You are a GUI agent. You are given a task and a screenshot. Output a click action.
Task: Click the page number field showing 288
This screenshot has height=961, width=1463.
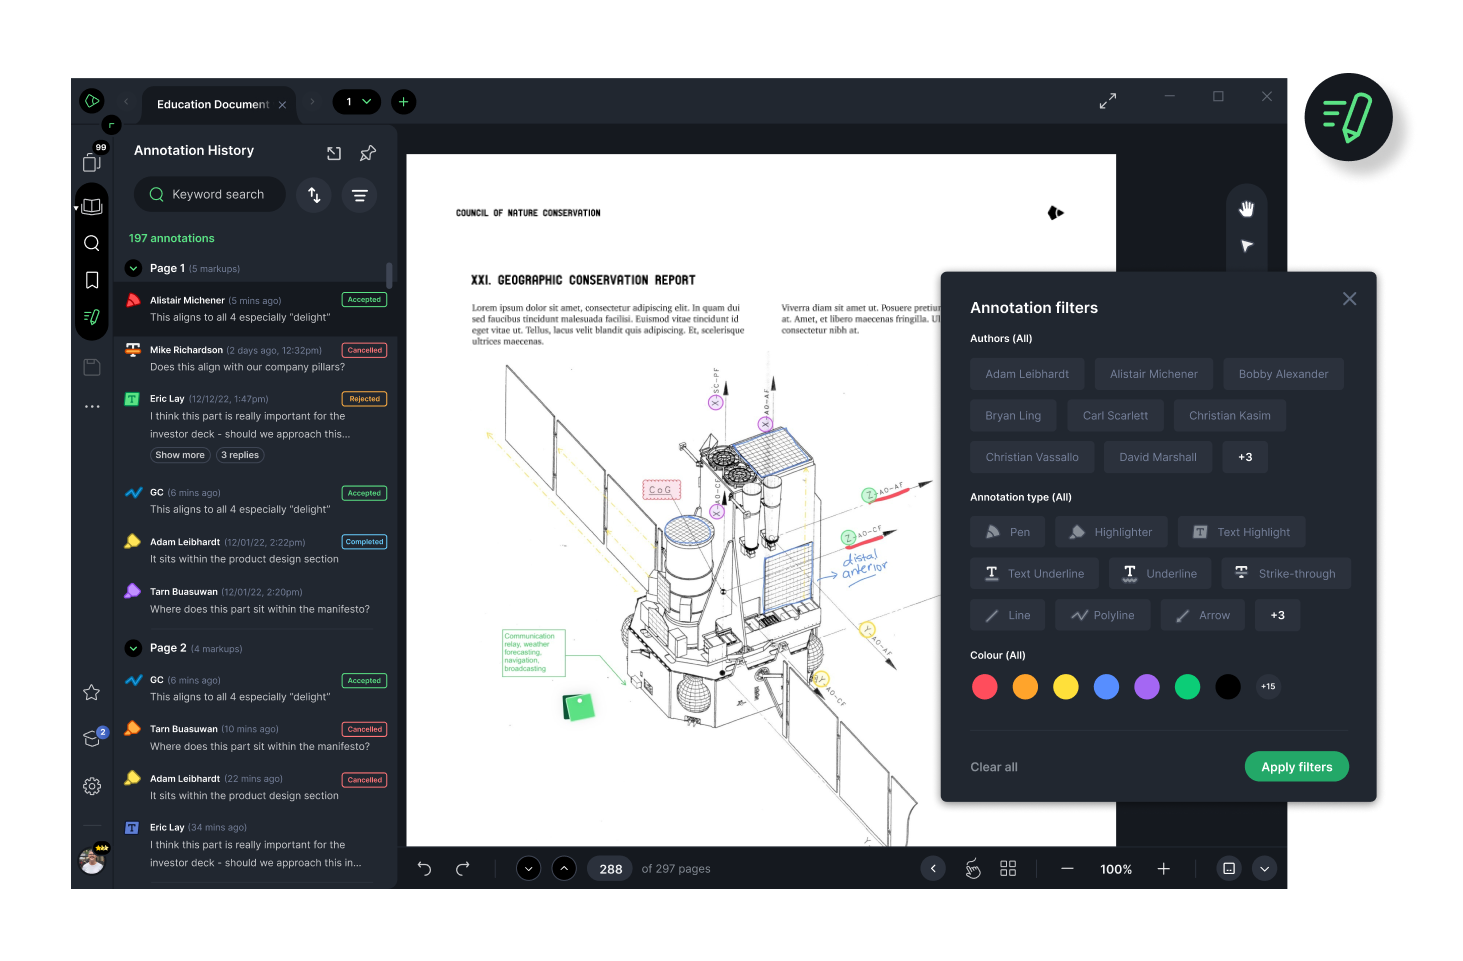[x=609, y=868]
